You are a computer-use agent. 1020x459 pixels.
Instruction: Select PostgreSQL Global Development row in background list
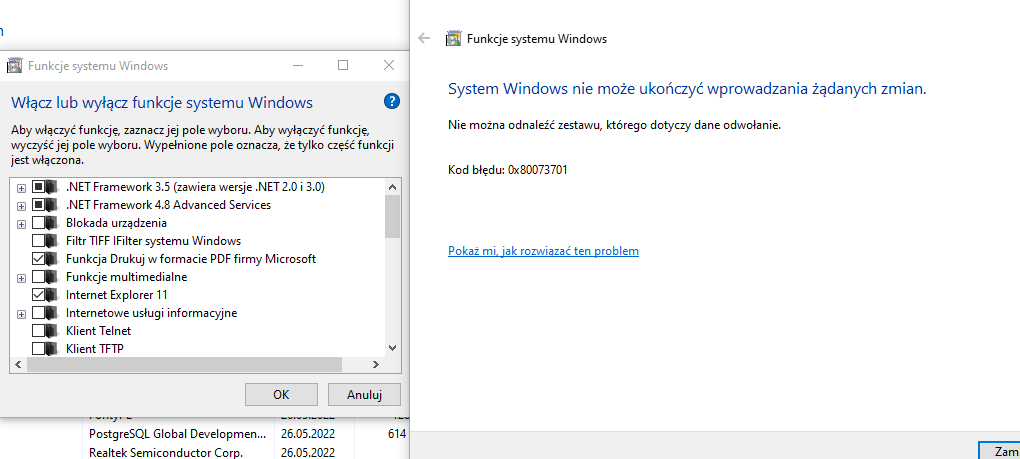246,434
